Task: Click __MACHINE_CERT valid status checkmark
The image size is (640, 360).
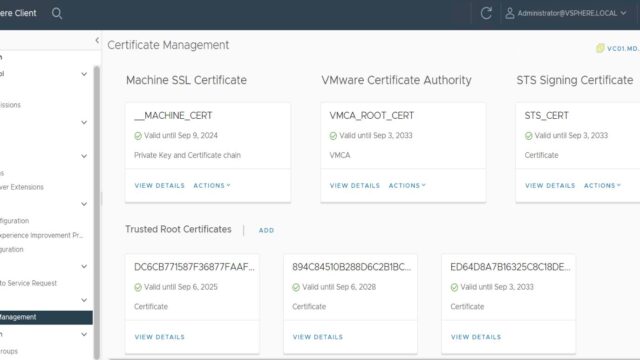Action: tap(138, 136)
